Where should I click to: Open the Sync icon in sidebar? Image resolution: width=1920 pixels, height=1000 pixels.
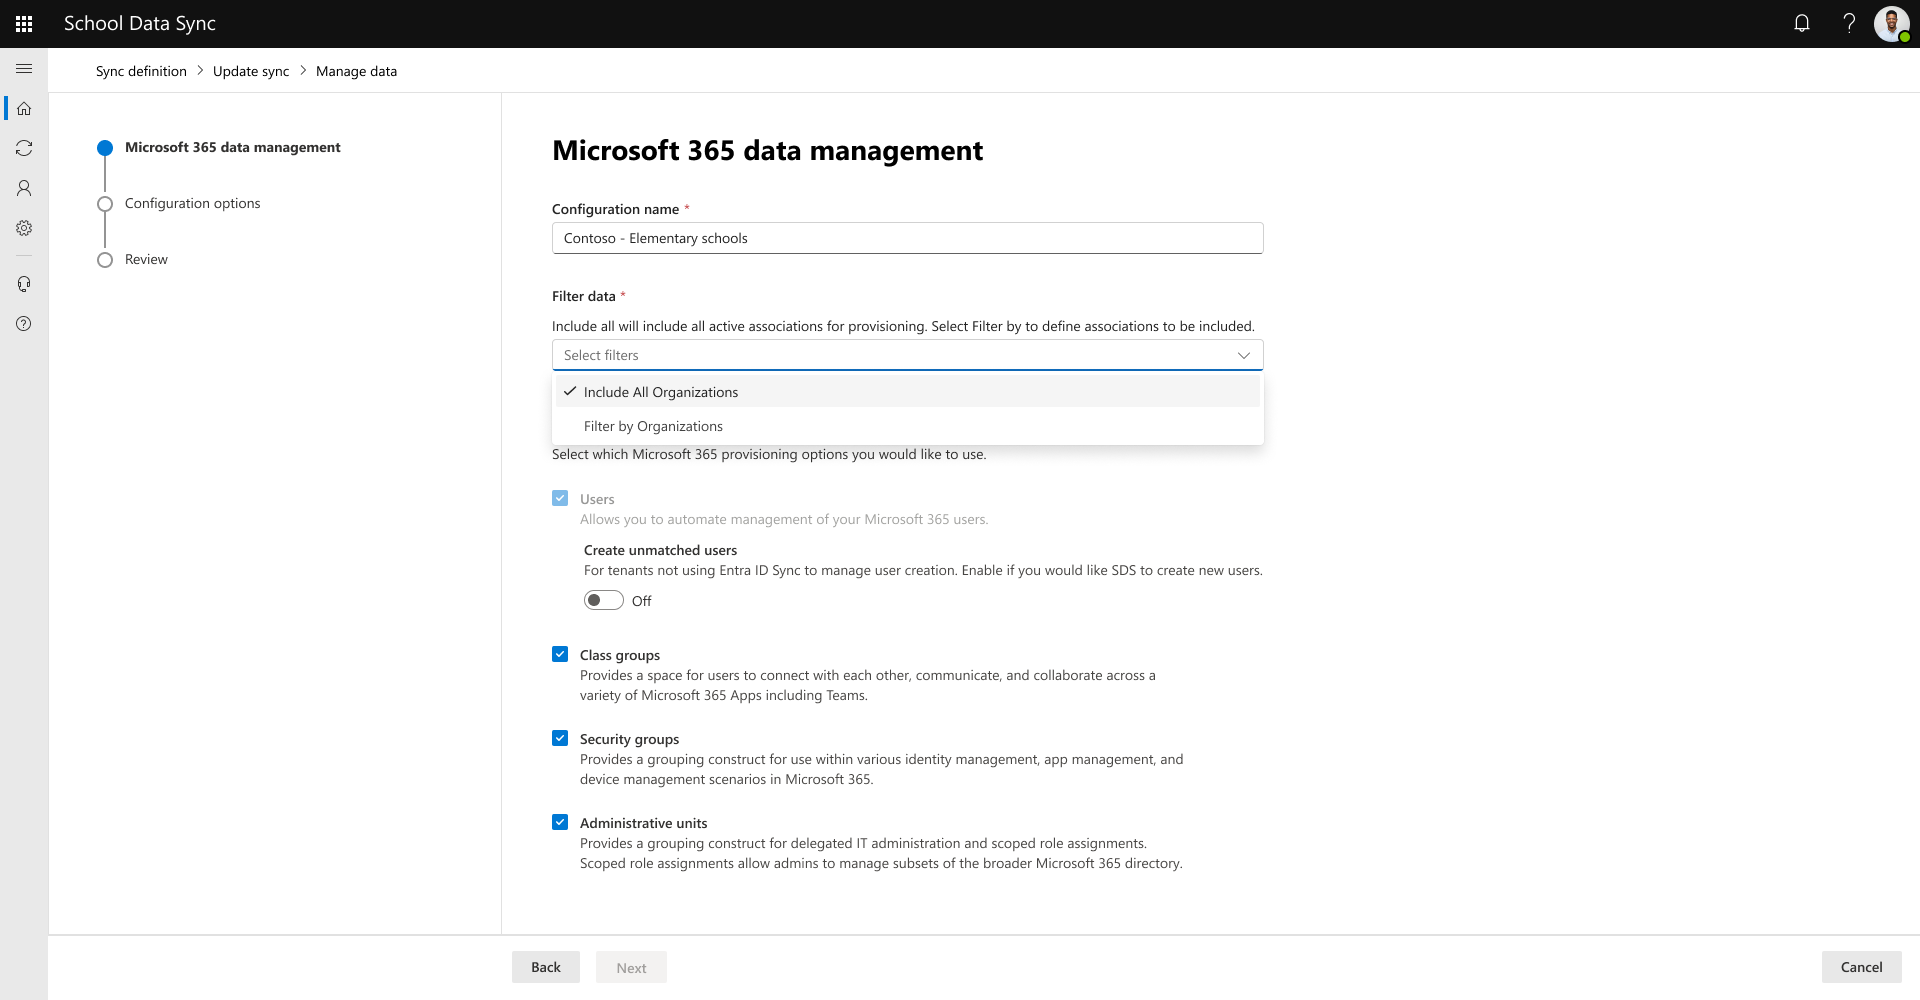tap(24, 148)
